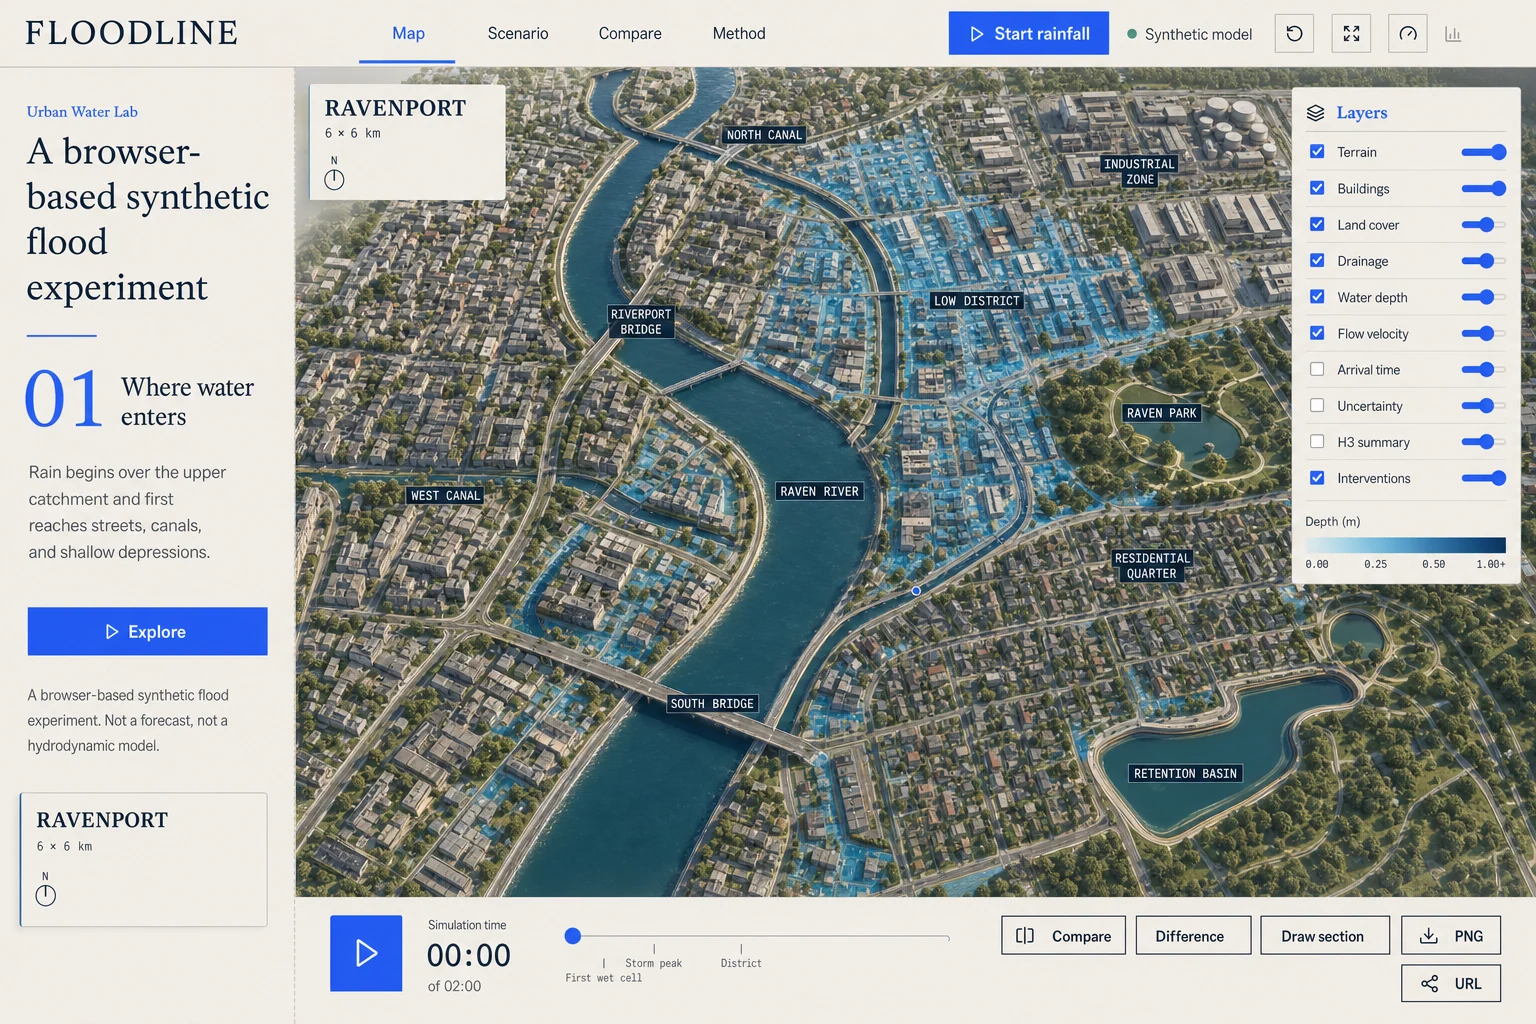Toggle fullscreen map view icon
The image size is (1536, 1024).
pyautogui.click(x=1351, y=34)
